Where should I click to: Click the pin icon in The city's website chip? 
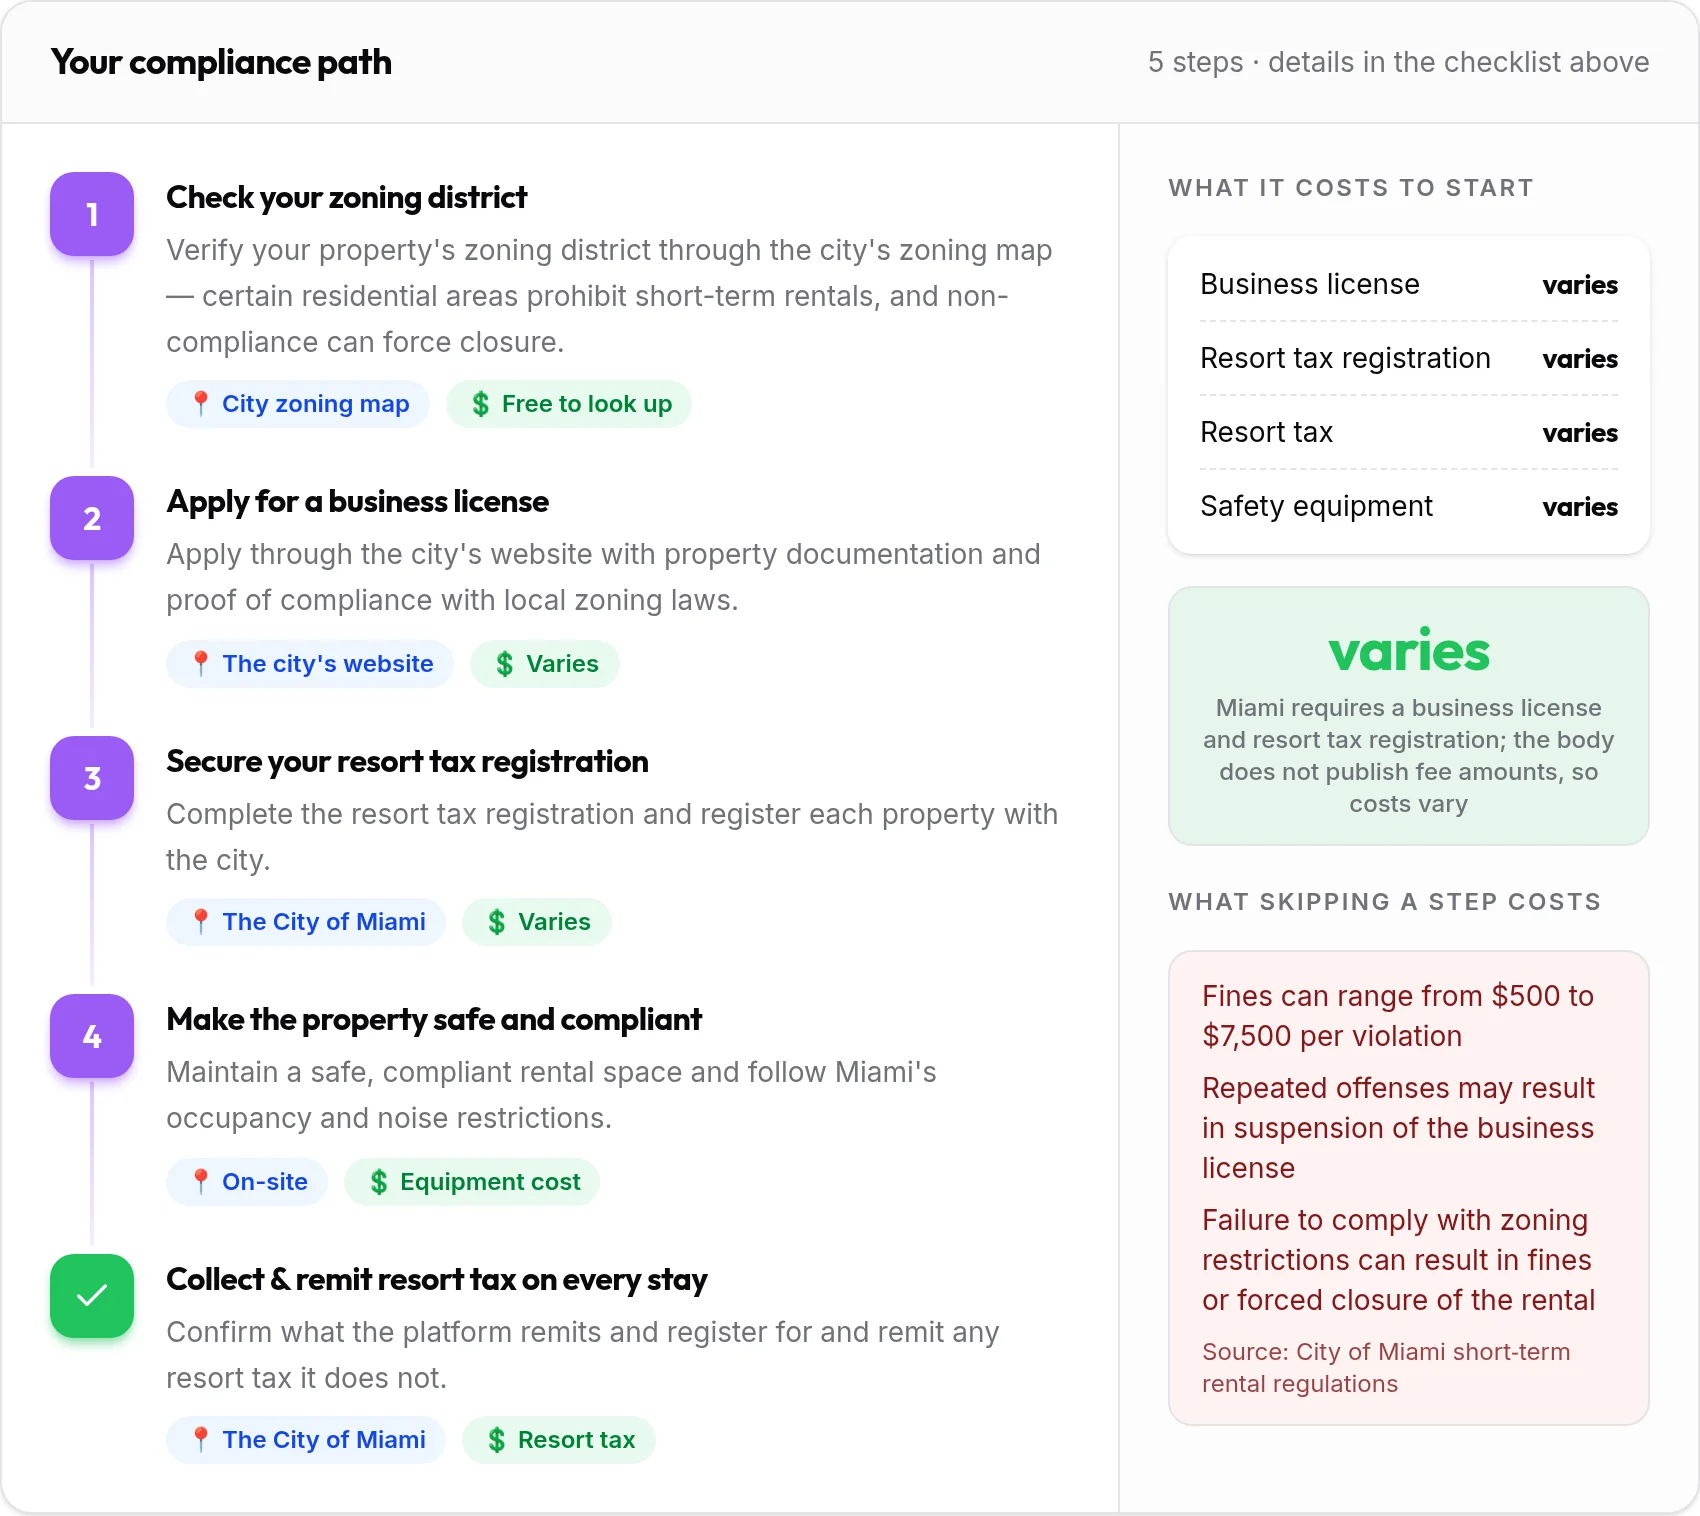(x=200, y=664)
